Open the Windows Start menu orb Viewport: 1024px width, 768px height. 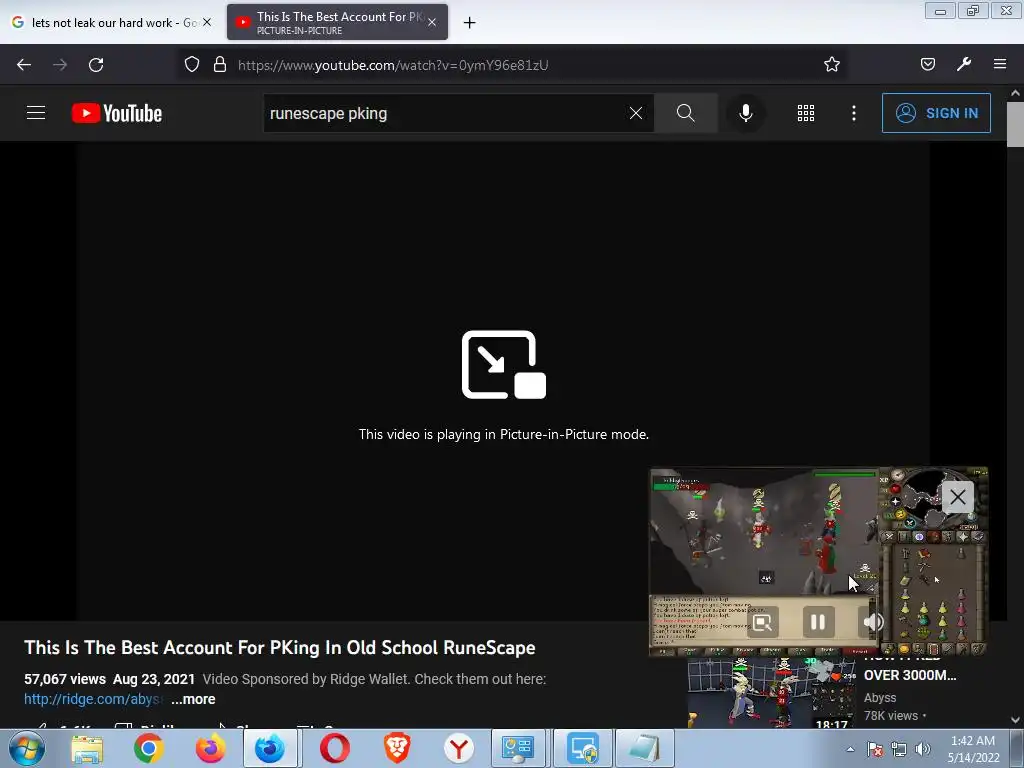pos(27,748)
